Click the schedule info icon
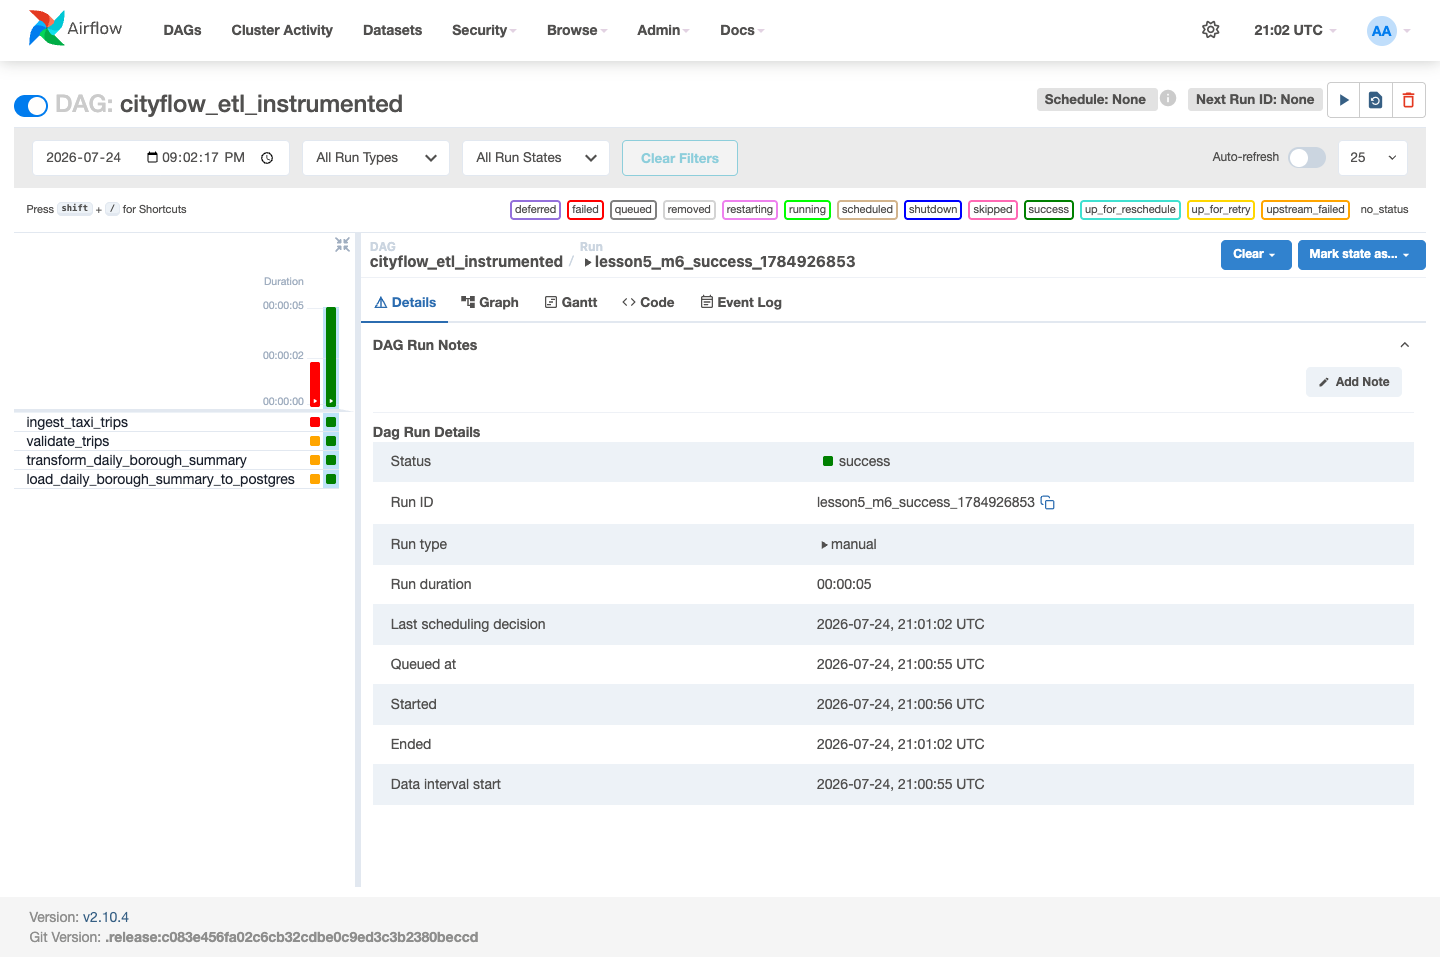The image size is (1440, 957). 1168,98
